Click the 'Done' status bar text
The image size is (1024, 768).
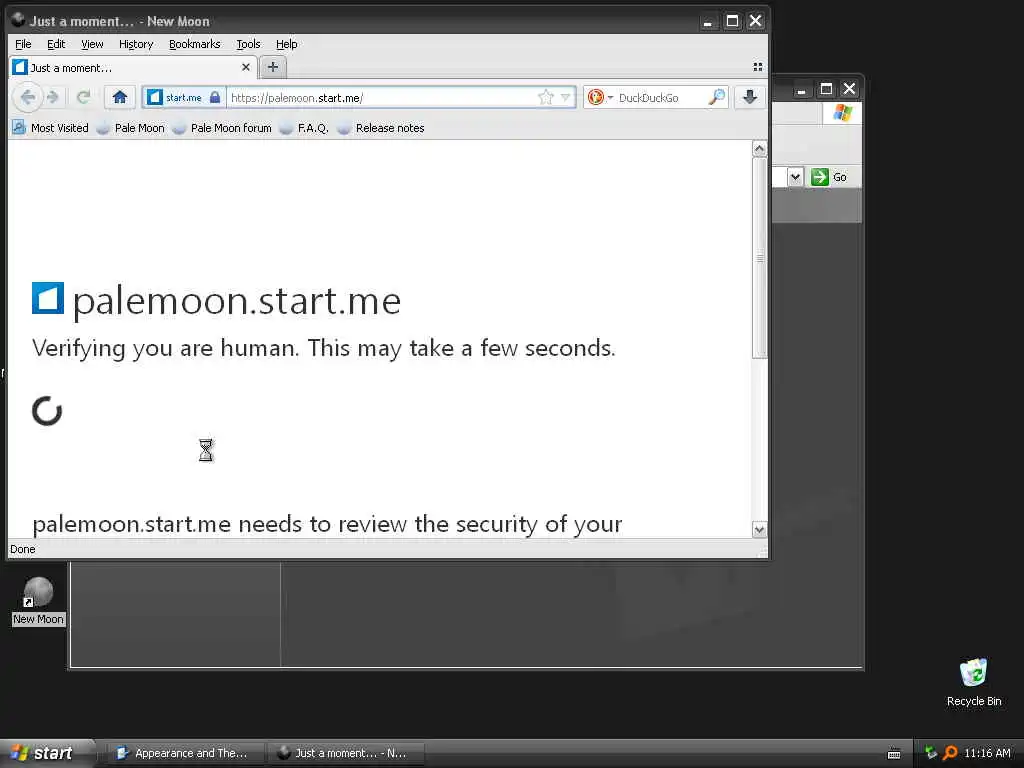click(23, 549)
